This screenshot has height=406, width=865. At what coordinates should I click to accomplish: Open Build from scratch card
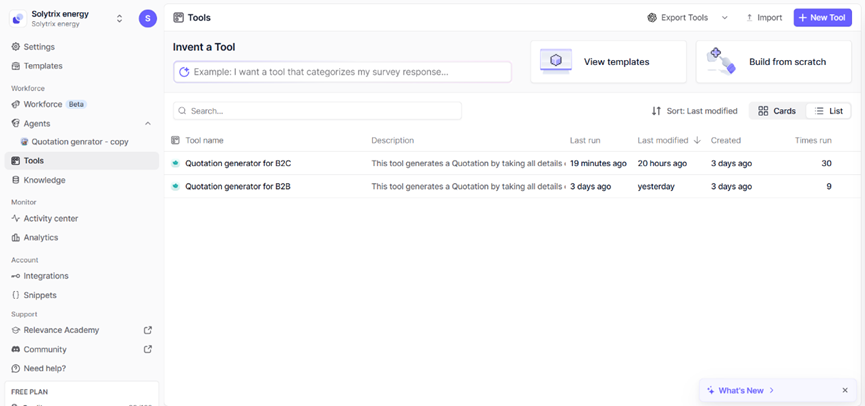[x=773, y=62]
